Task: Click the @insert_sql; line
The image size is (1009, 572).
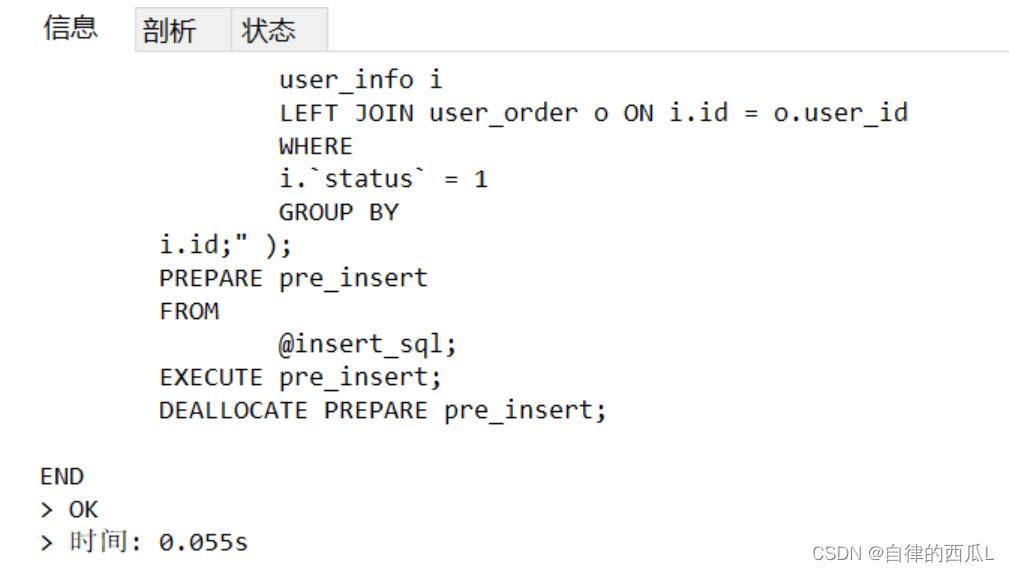Action: 367,344
